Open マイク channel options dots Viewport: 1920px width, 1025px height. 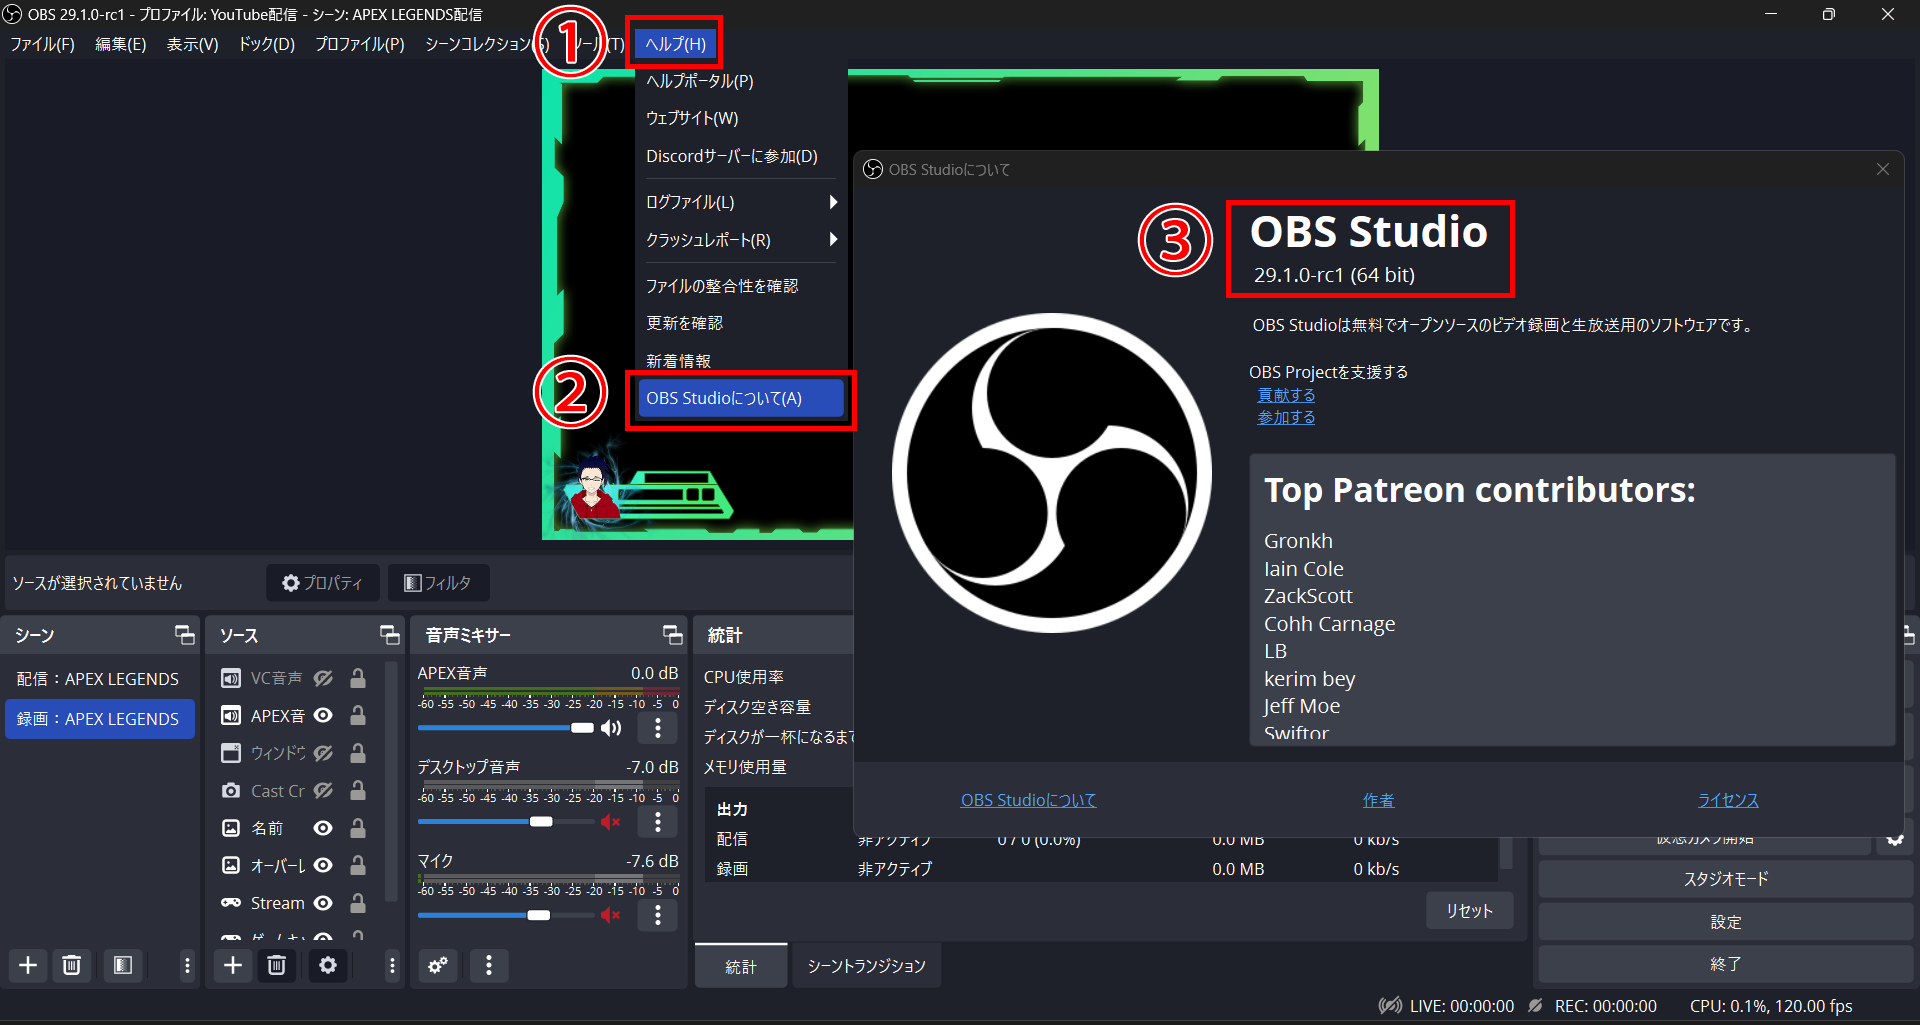[x=658, y=915]
